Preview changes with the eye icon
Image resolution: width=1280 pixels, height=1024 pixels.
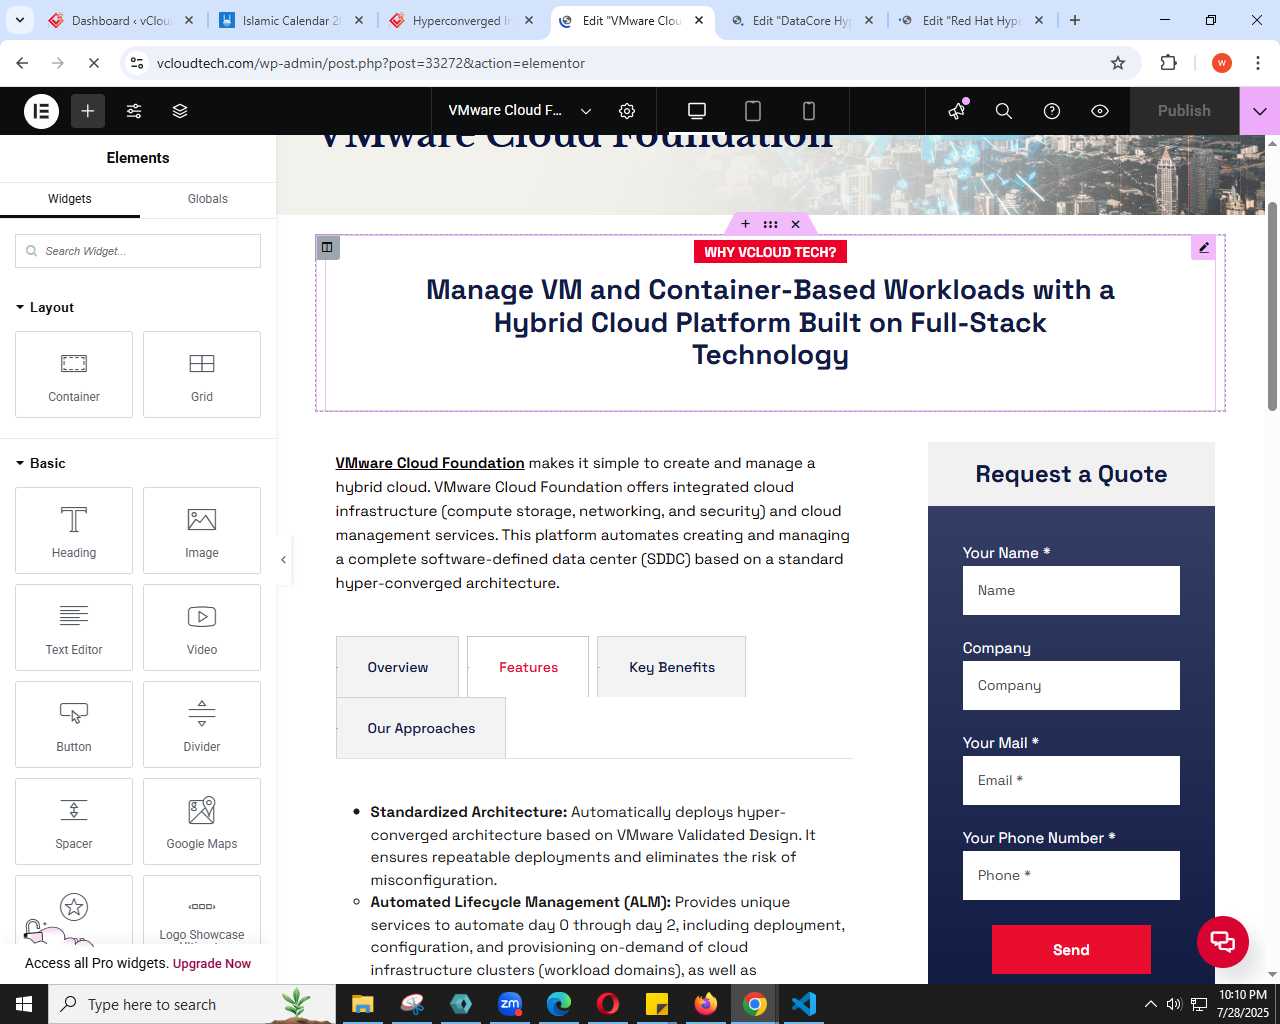1100,111
